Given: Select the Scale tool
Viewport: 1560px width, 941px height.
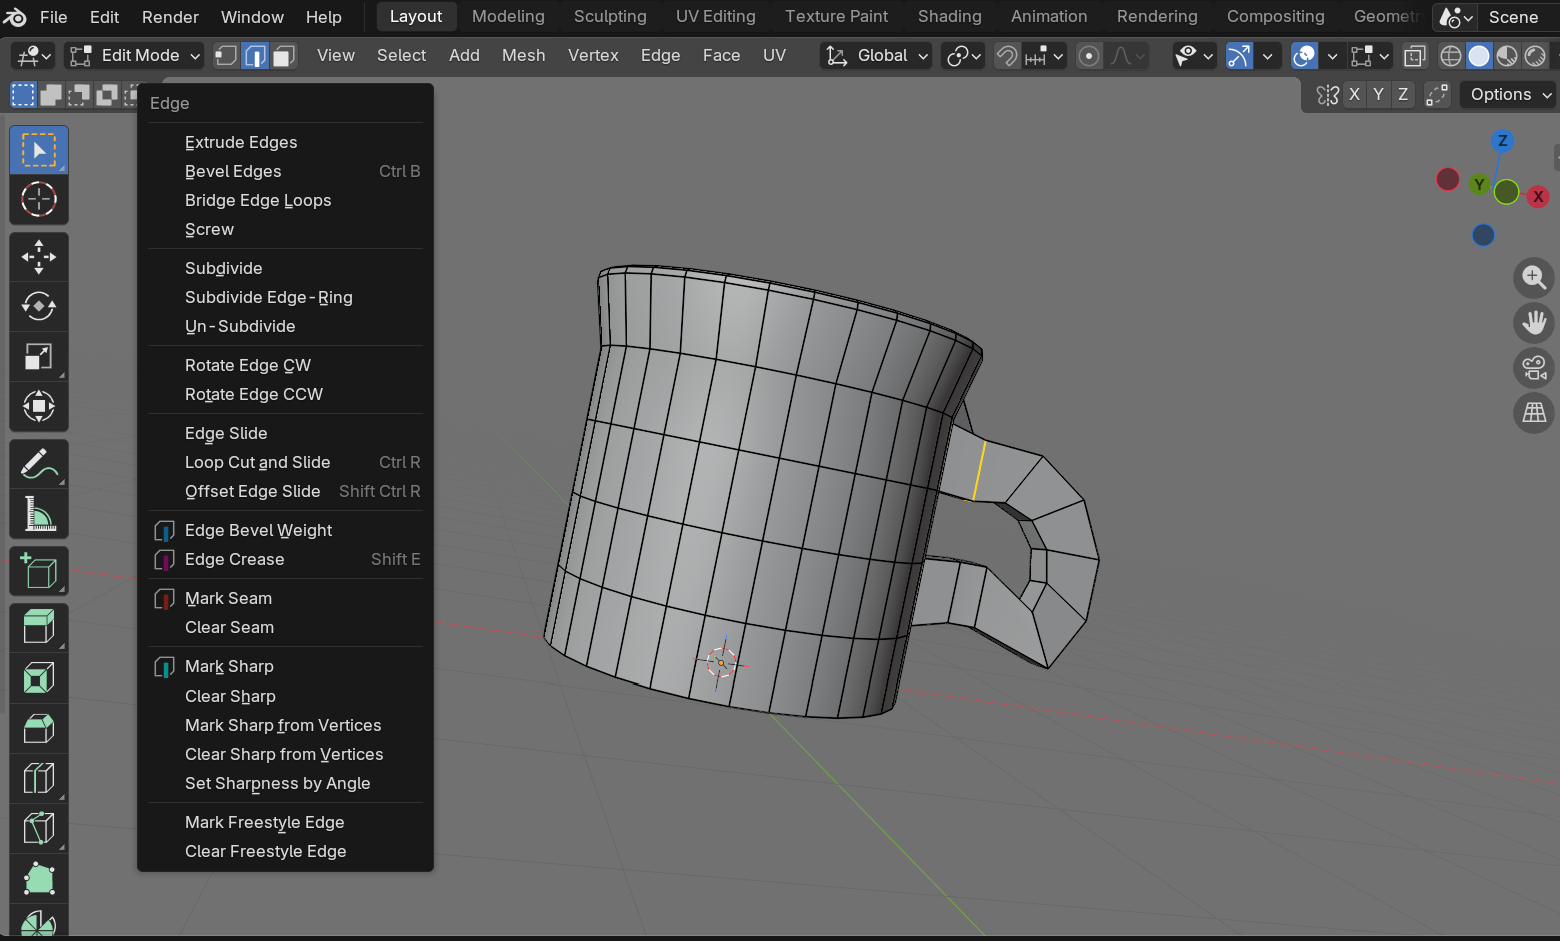Looking at the screenshot, I should (x=39, y=356).
